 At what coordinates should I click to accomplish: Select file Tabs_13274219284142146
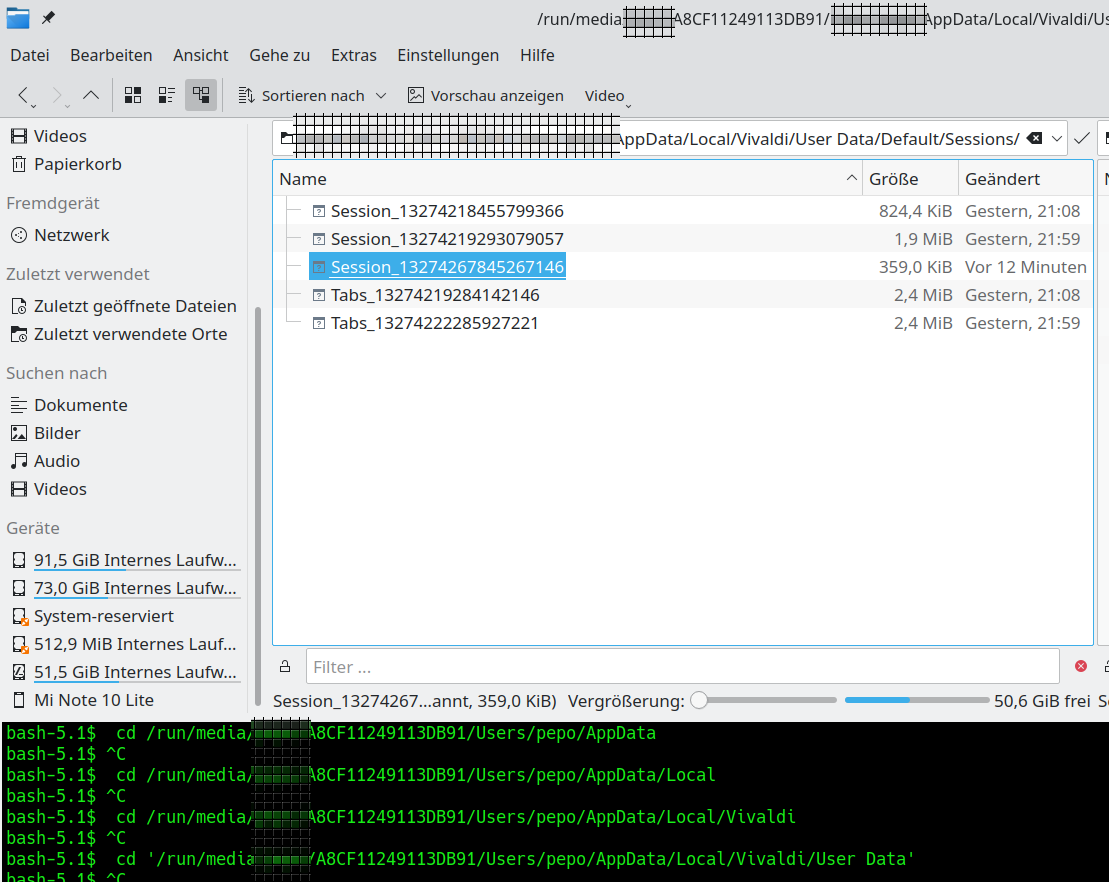click(435, 295)
